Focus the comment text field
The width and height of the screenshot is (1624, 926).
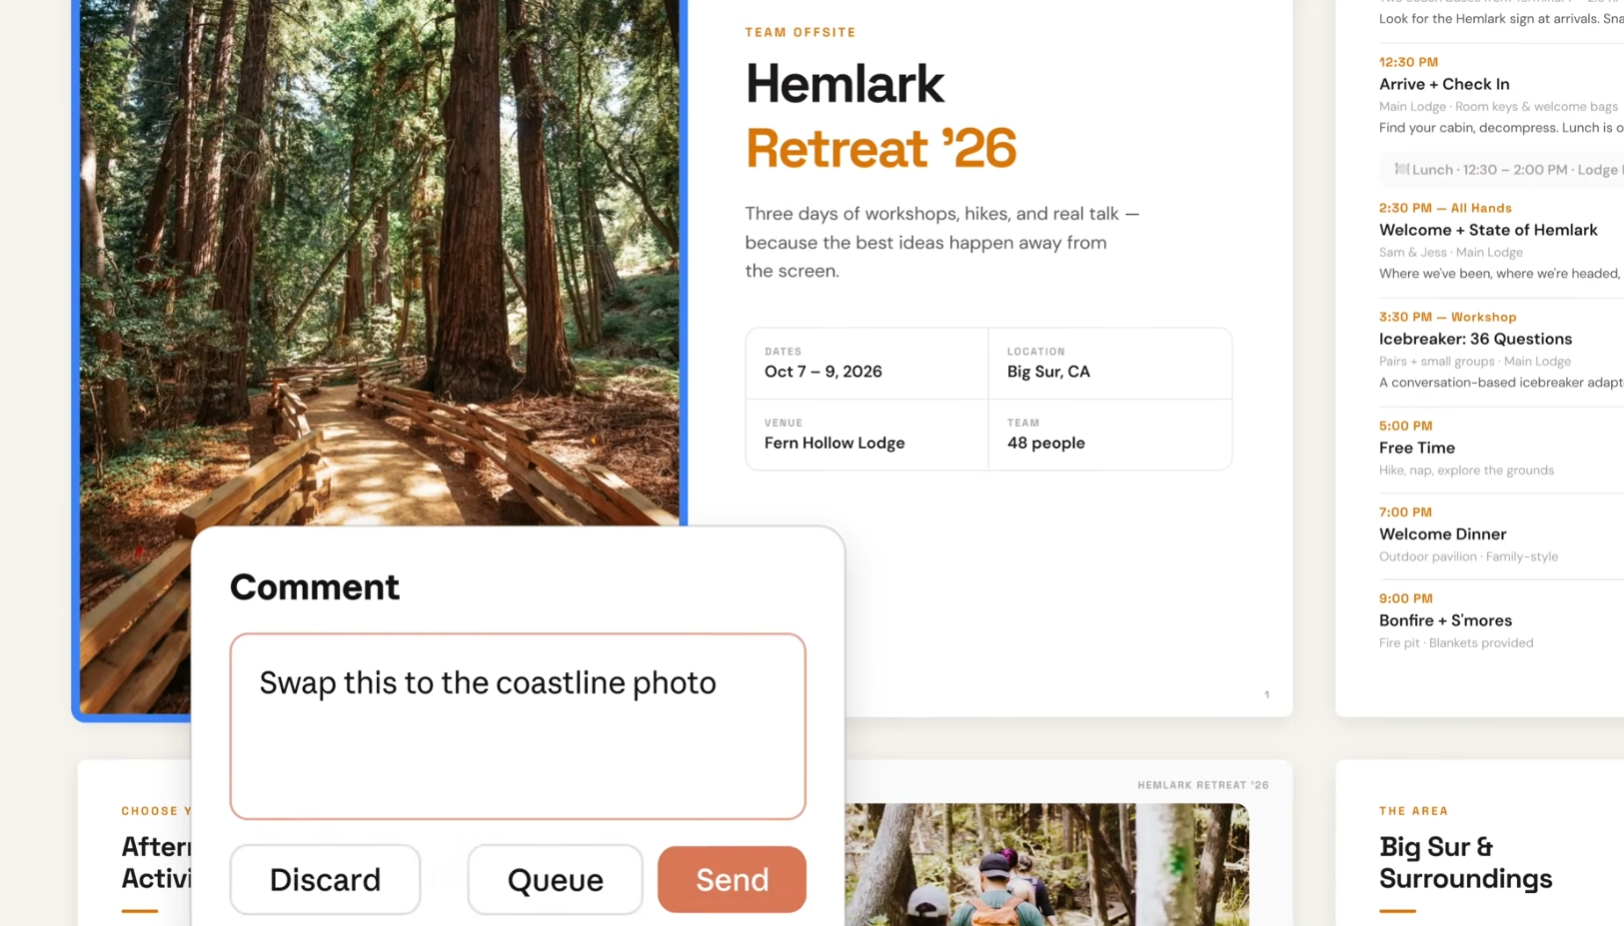[x=517, y=726]
